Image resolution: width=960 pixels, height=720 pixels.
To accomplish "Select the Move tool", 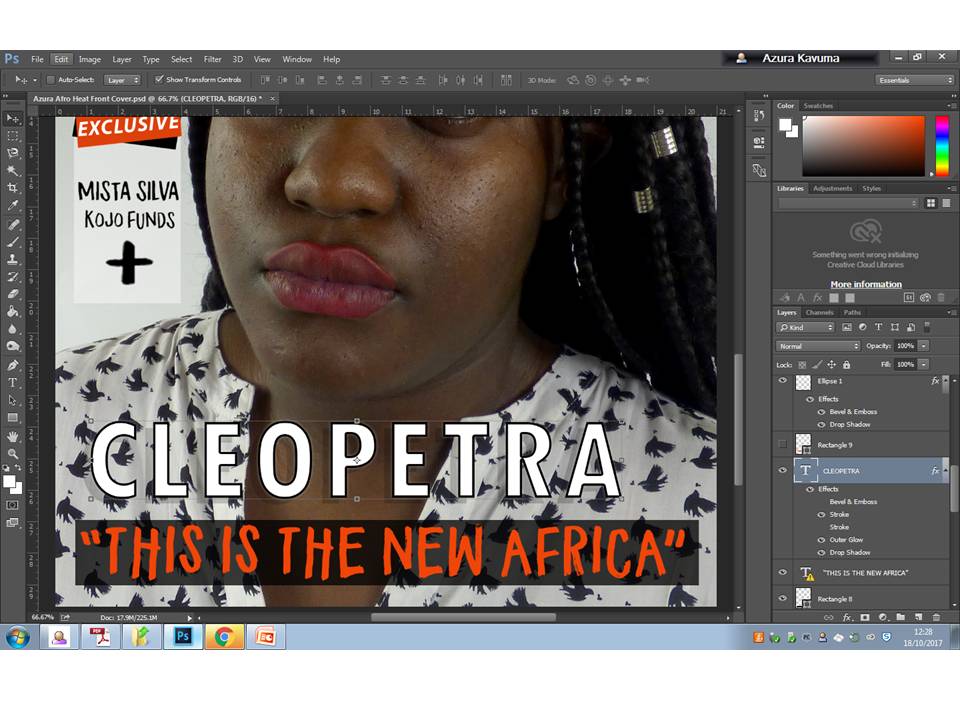I will (12, 118).
